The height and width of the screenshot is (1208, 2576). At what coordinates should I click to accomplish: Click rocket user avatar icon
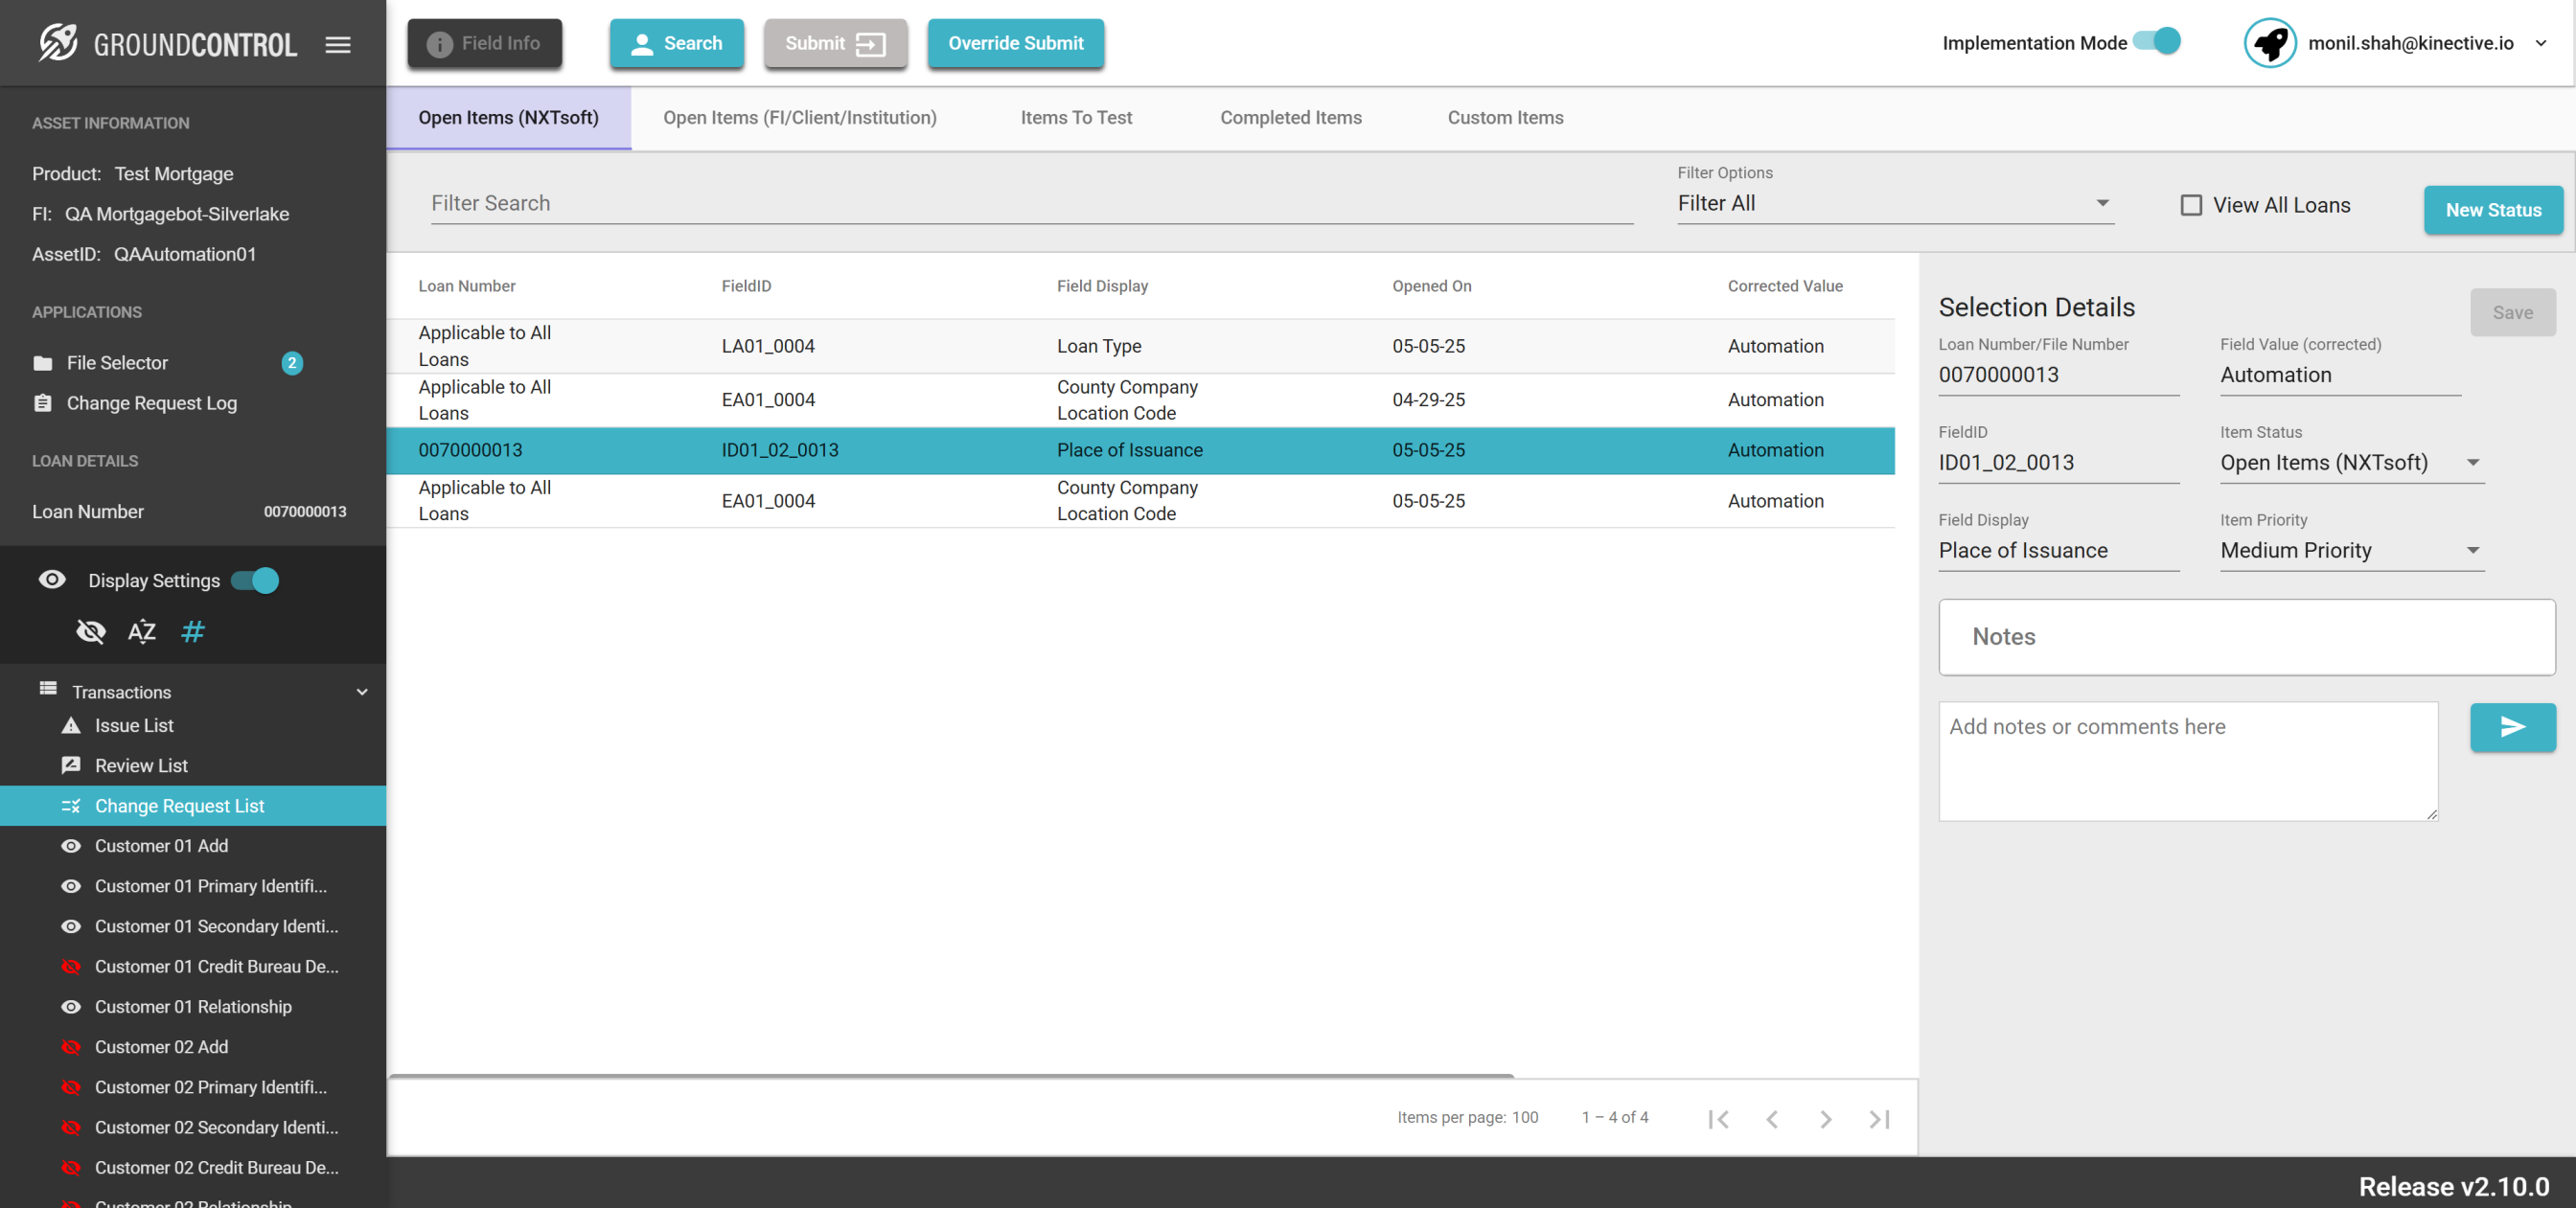2268,43
